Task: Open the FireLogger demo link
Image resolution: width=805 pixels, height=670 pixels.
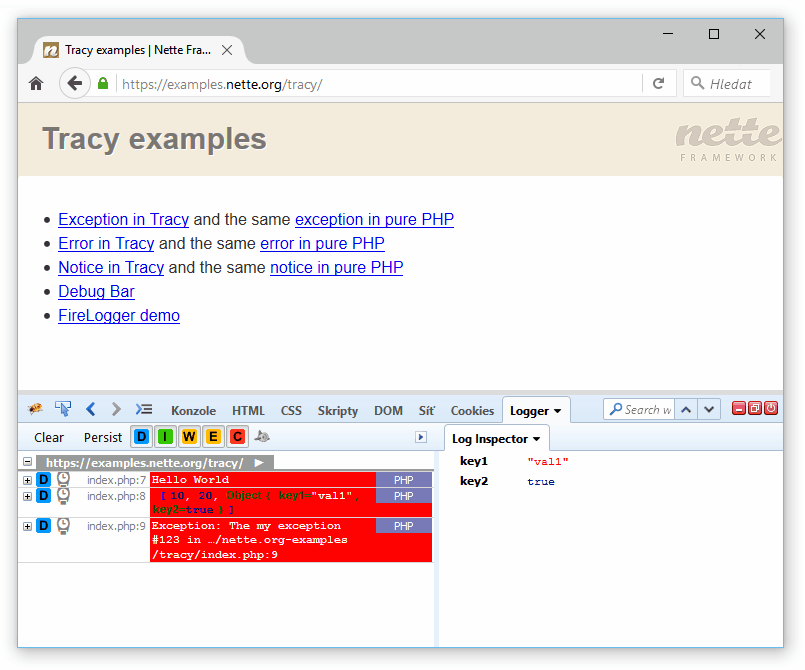Action: [x=119, y=316]
